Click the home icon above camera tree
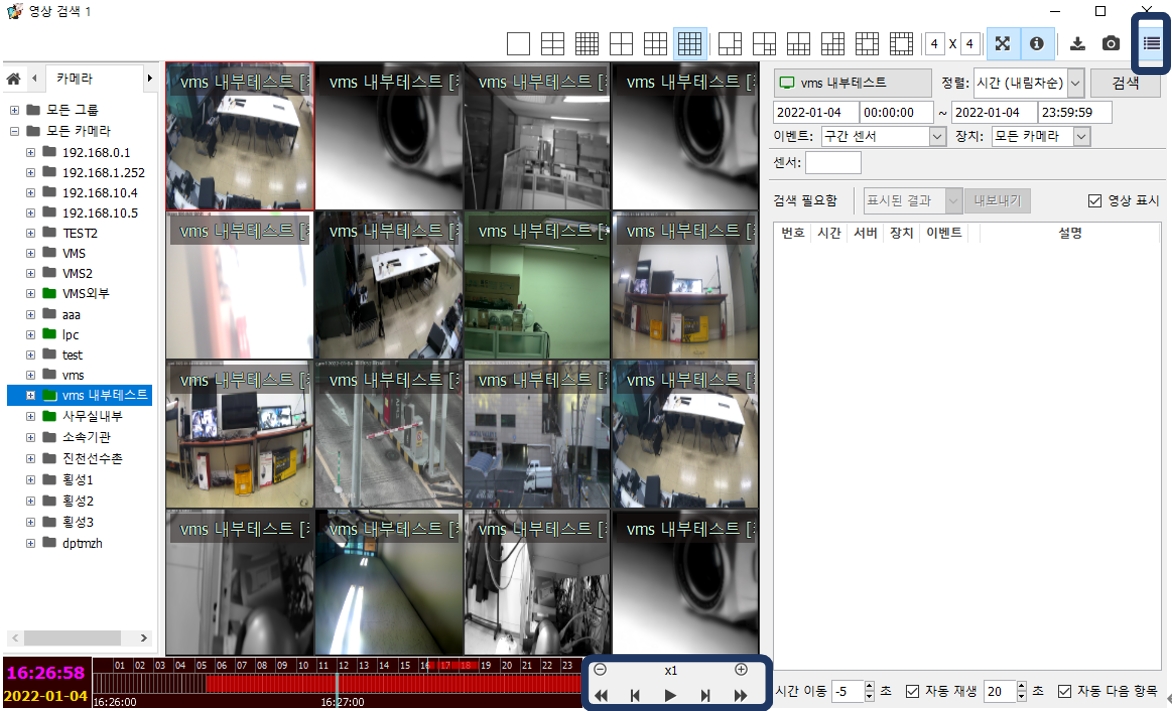The image size is (1172, 711). [x=14, y=78]
